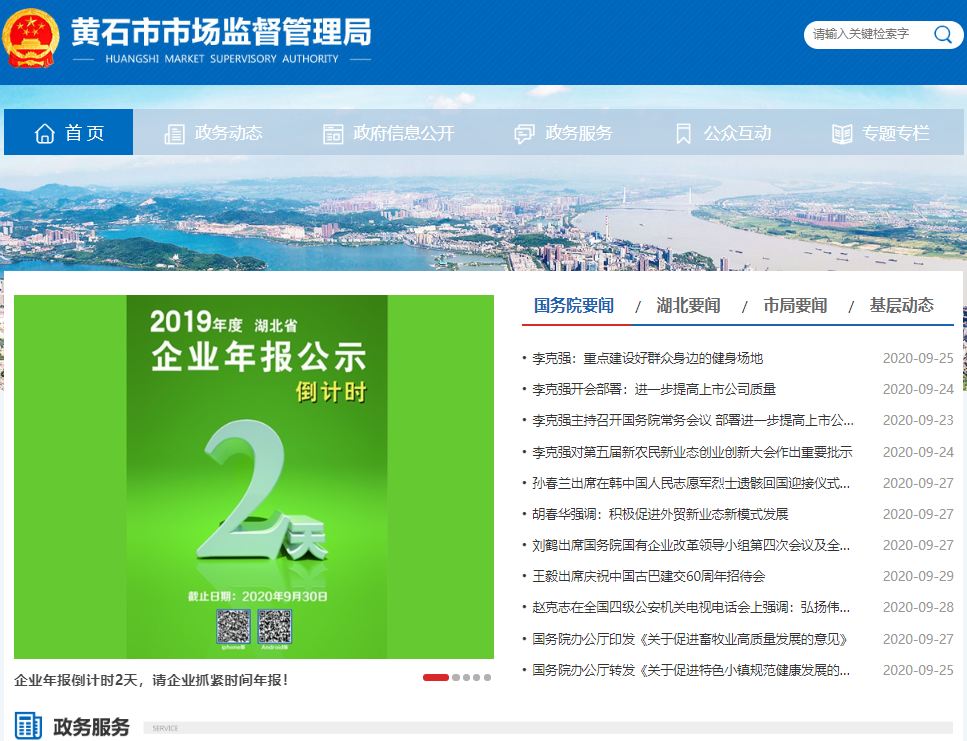967x741 pixels.
Task: Switch to the 湖北要闻 tab
Action: click(688, 305)
